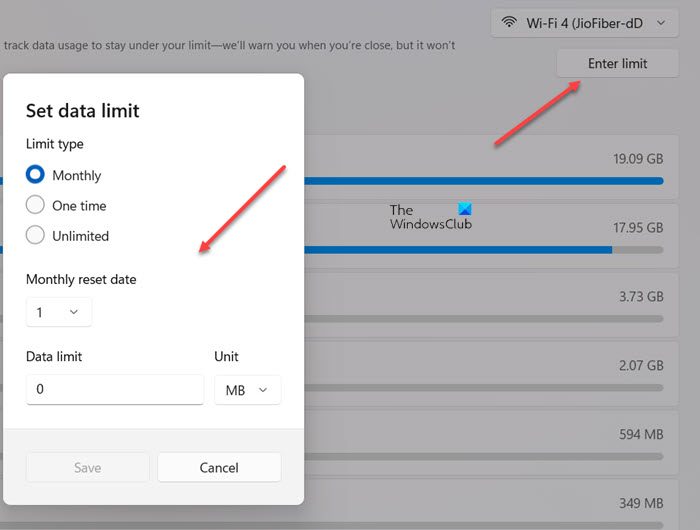The width and height of the screenshot is (700, 530).
Task: Click the Wi-Fi signal icon
Action: pos(509,22)
